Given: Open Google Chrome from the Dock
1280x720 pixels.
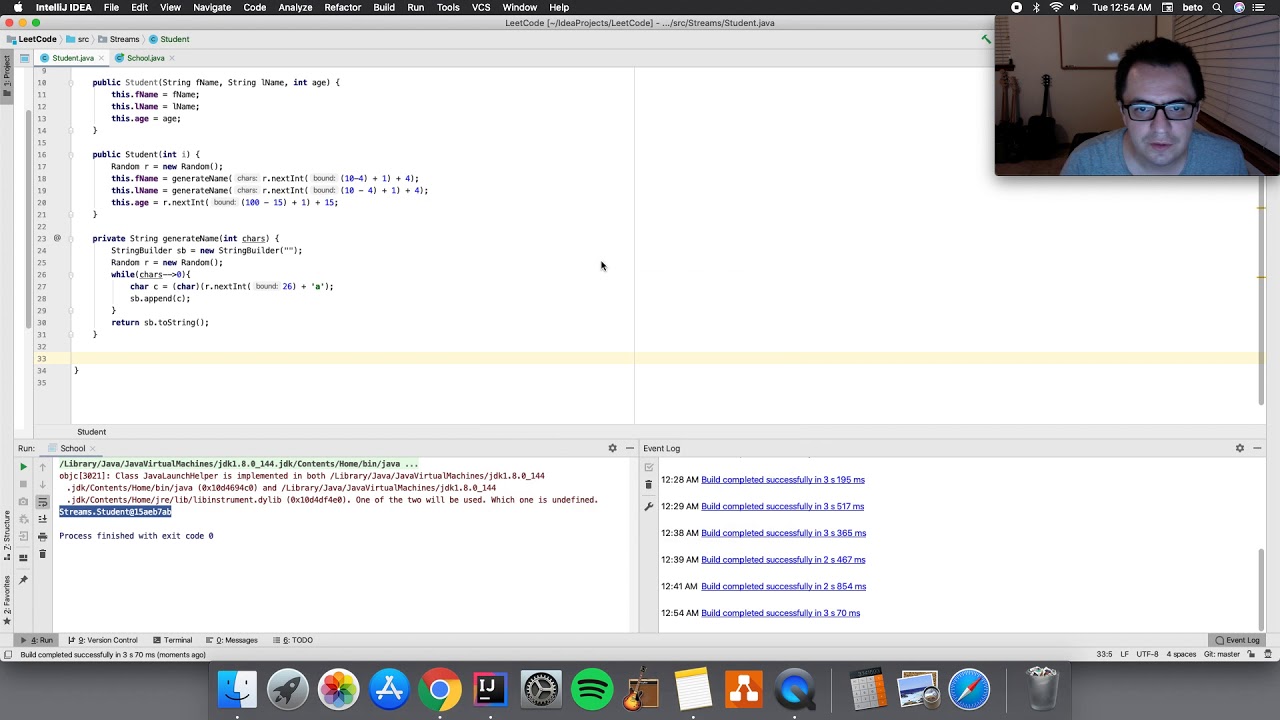Looking at the screenshot, I should point(439,689).
